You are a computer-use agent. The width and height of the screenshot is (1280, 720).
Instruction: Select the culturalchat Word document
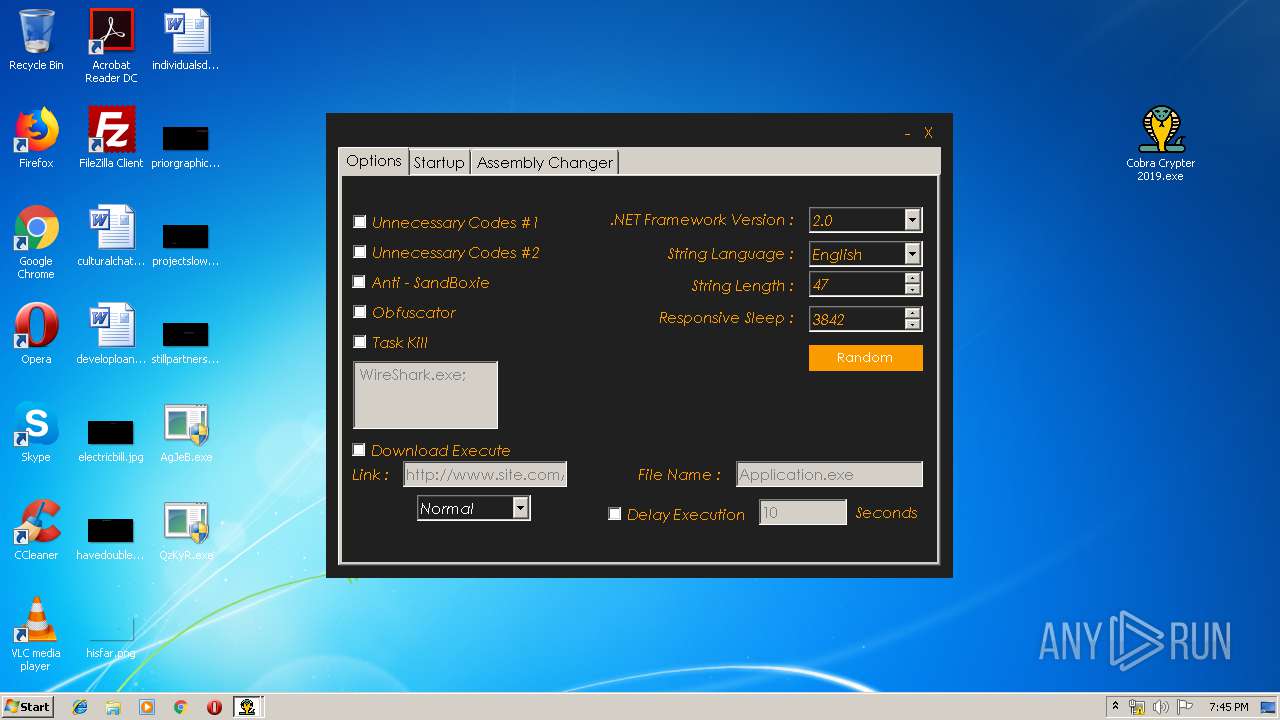coord(111,236)
